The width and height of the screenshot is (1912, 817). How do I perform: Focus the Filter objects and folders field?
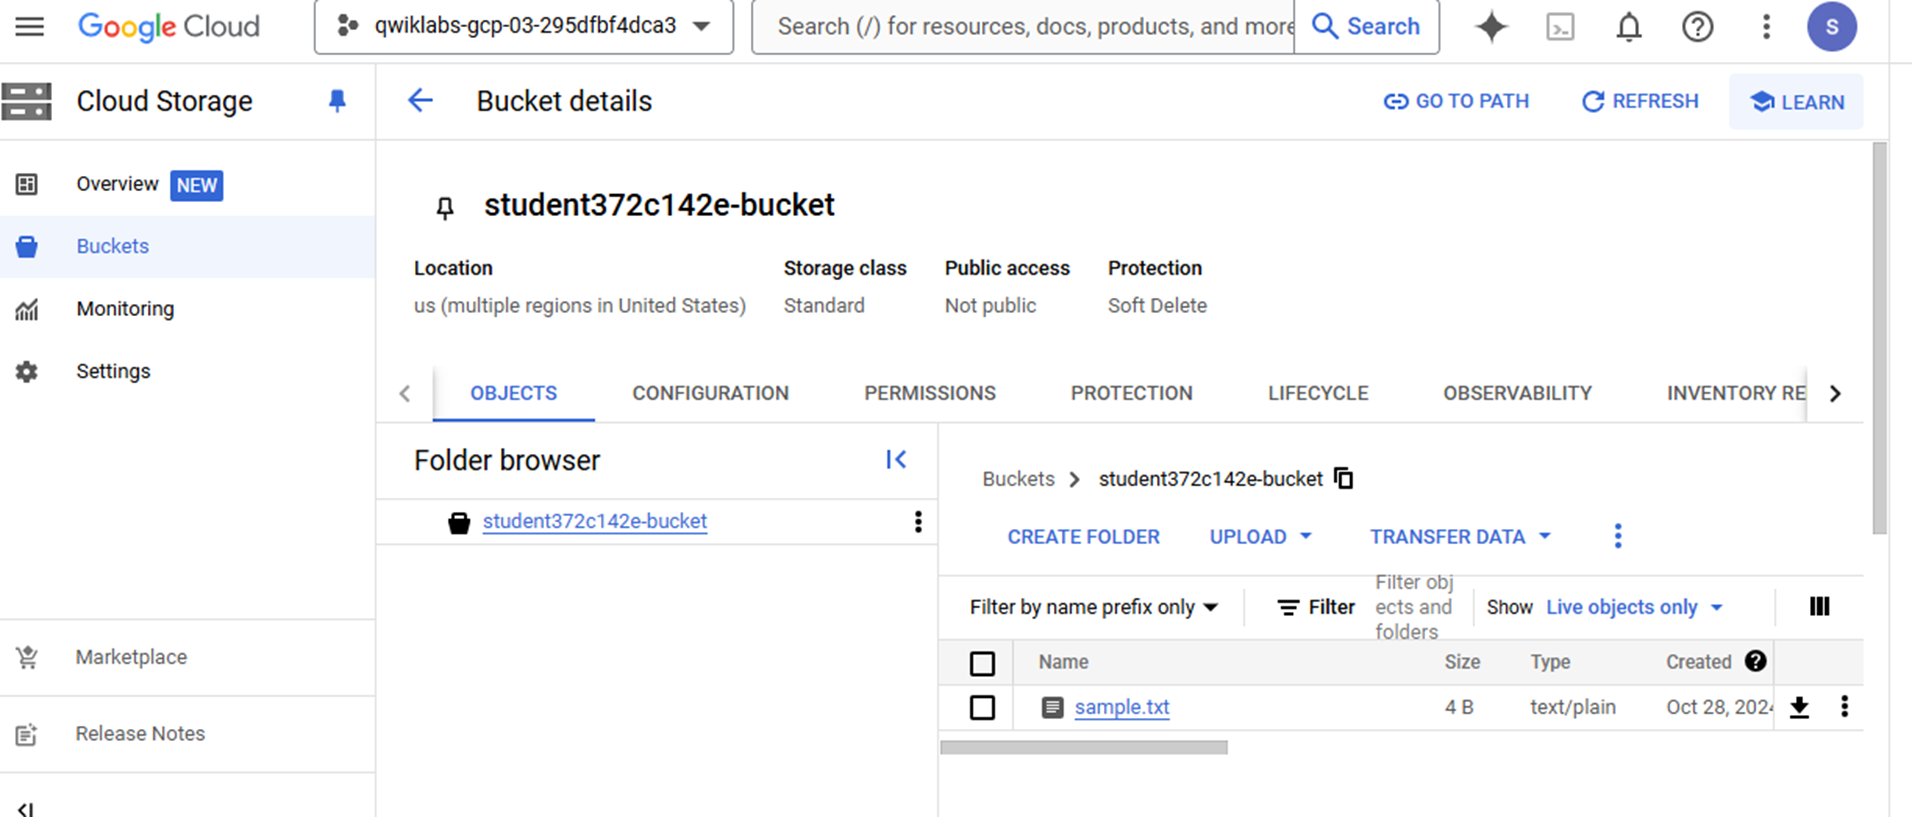[x=1415, y=607]
